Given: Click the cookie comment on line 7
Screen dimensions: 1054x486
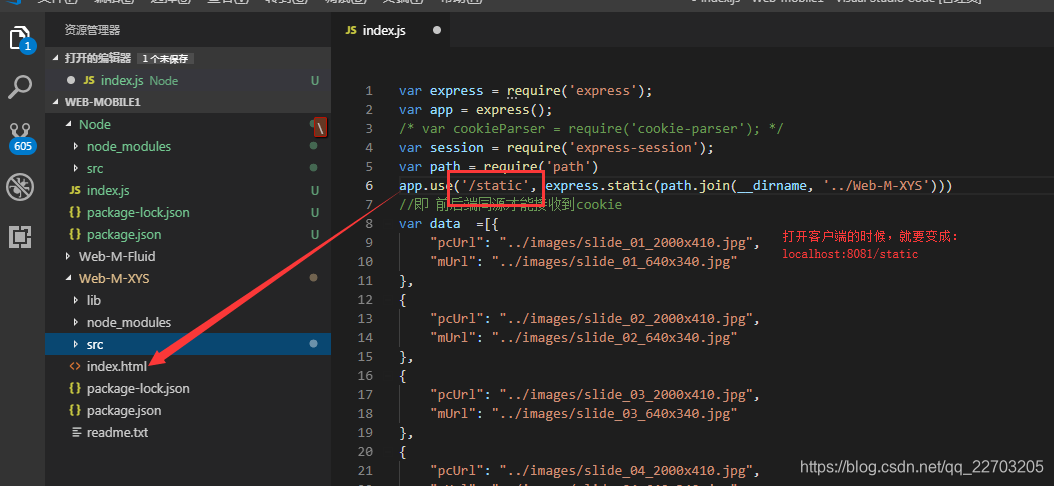Looking at the screenshot, I should [x=510, y=204].
